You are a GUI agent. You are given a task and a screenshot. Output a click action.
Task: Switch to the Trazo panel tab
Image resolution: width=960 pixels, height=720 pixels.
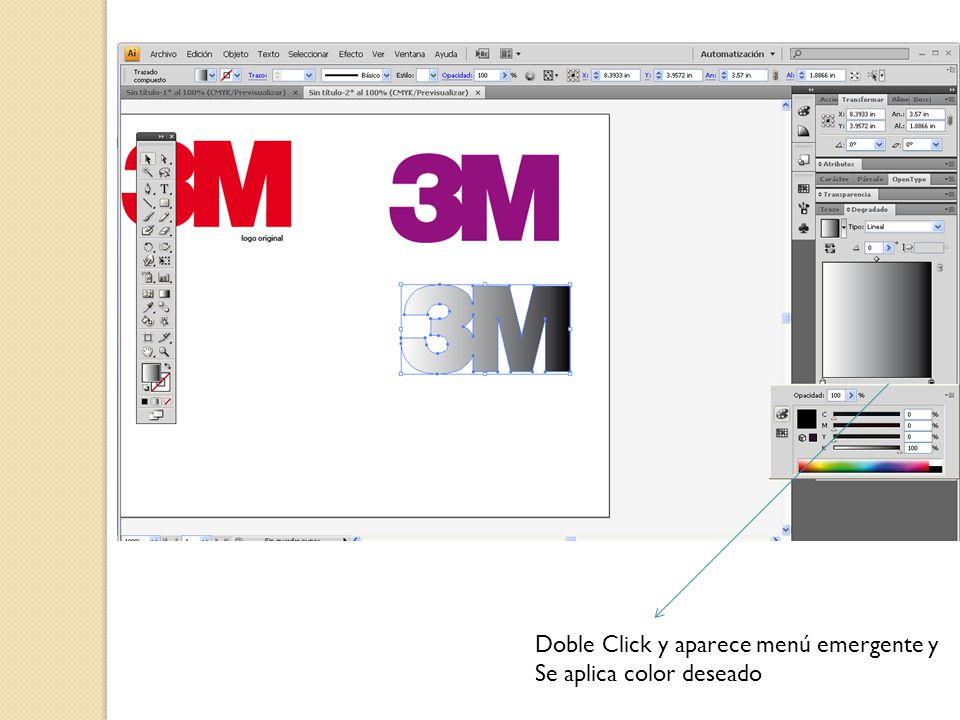pyautogui.click(x=830, y=209)
